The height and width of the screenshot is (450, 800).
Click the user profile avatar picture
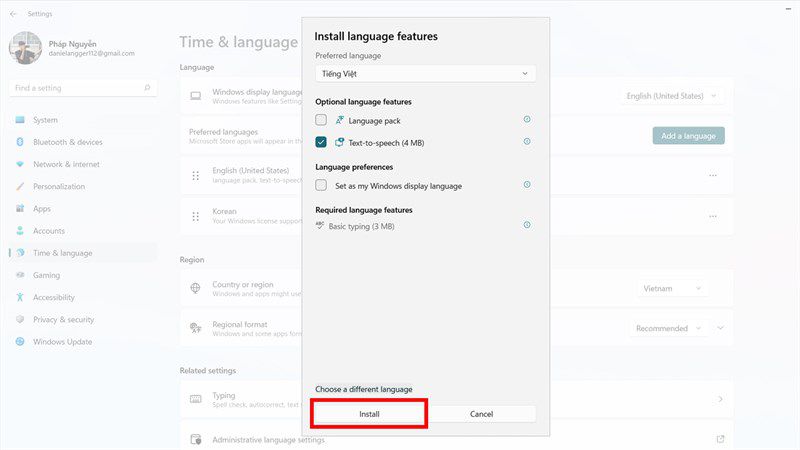(25, 48)
